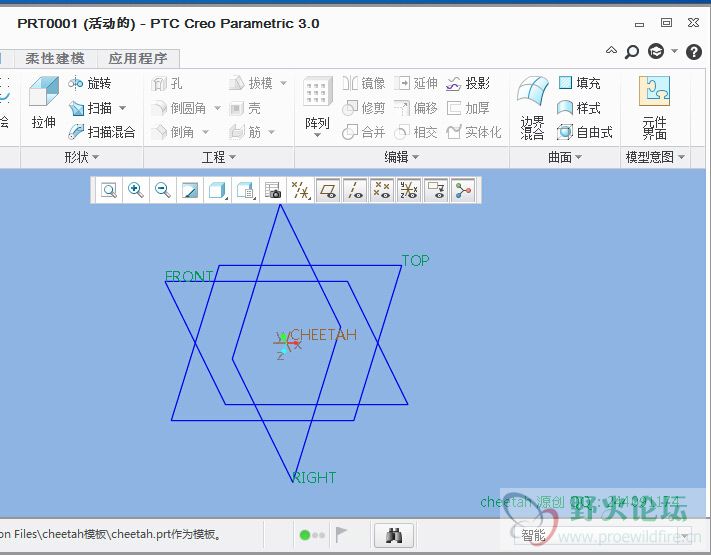Choose the 偏移 offset tool

(x=416, y=108)
